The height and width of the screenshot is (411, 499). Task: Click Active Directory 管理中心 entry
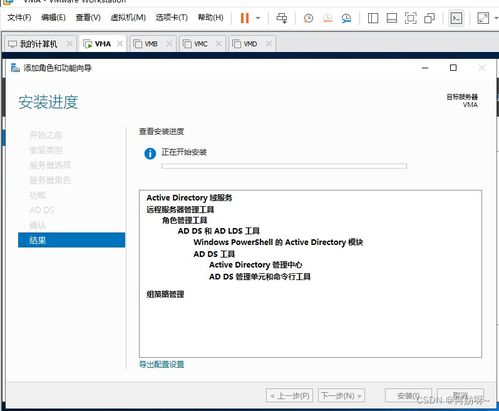point(256,265)
